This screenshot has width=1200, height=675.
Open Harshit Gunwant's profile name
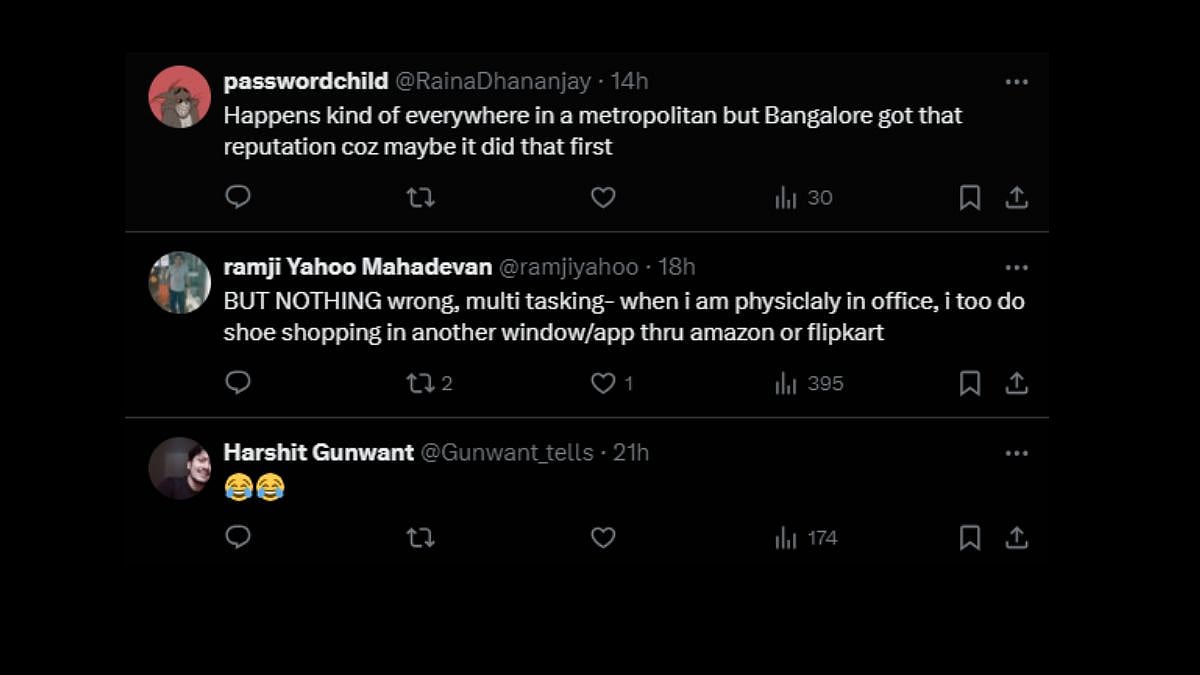tap(318, 453)
